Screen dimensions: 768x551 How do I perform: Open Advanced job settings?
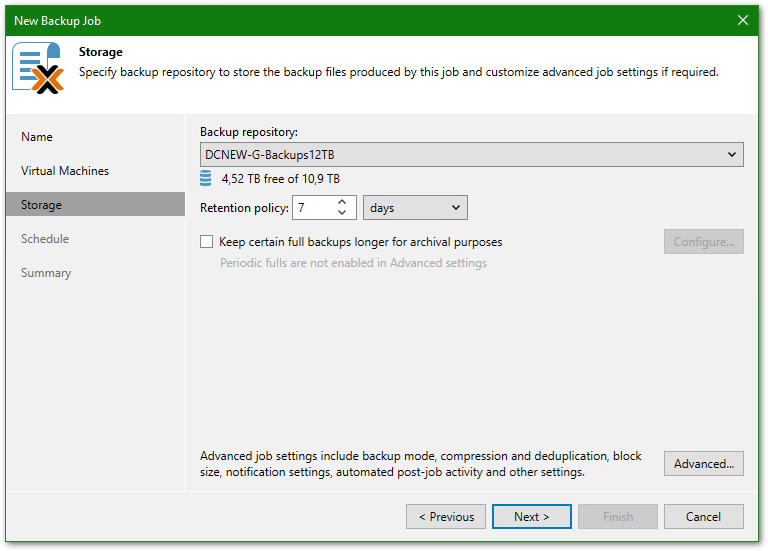[x=703, y=464]
